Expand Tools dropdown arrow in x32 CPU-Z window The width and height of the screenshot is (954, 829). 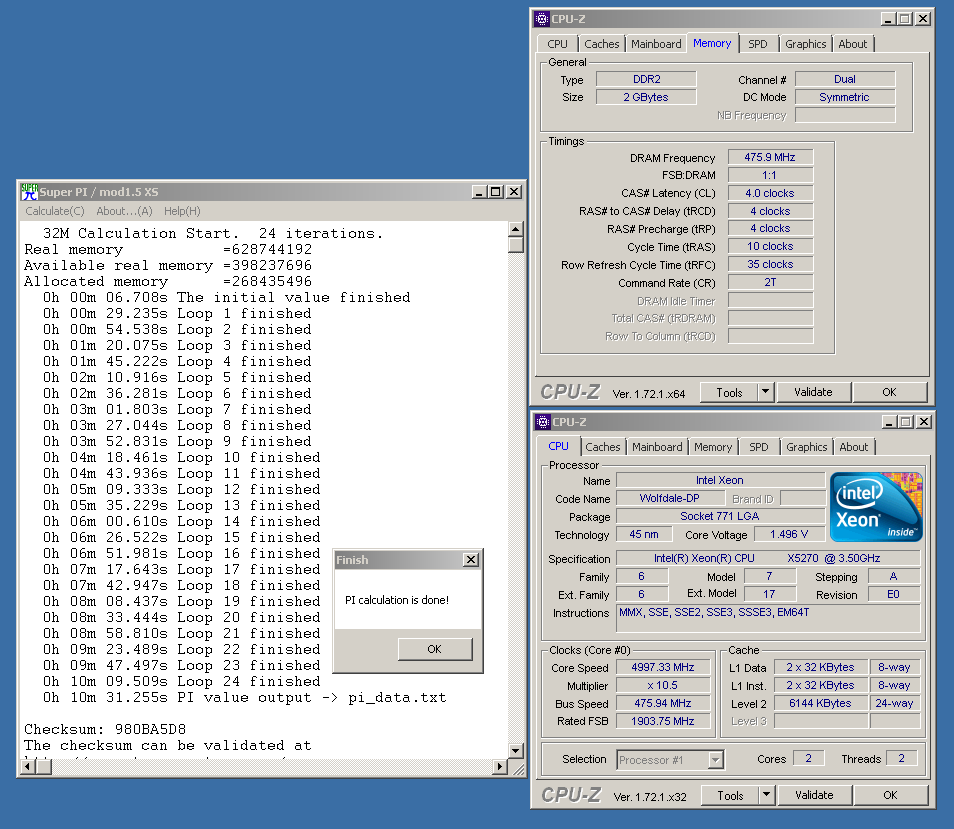coord(767,795)
